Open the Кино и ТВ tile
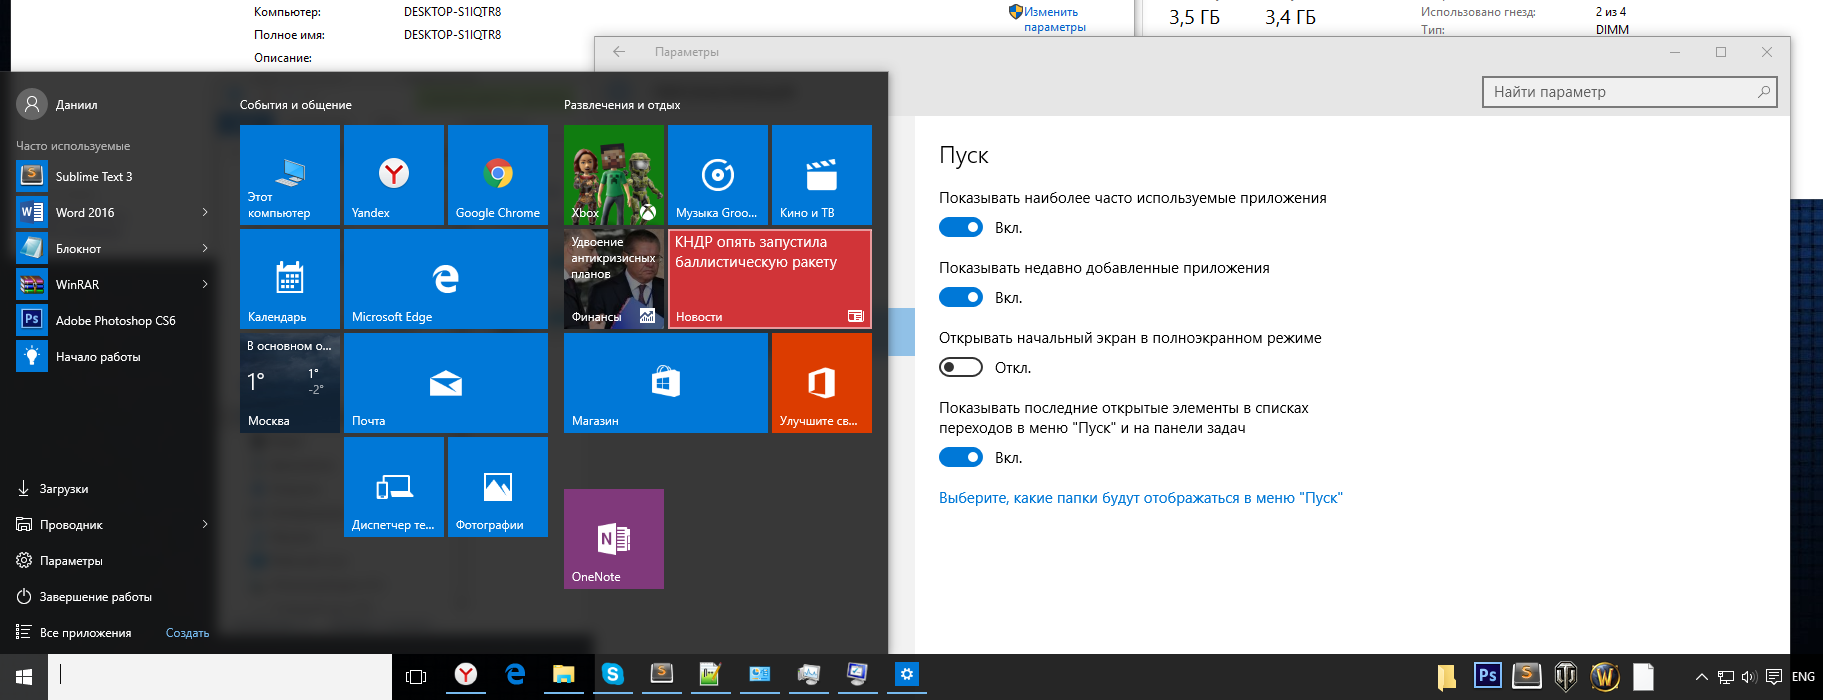 coord(822,175)
